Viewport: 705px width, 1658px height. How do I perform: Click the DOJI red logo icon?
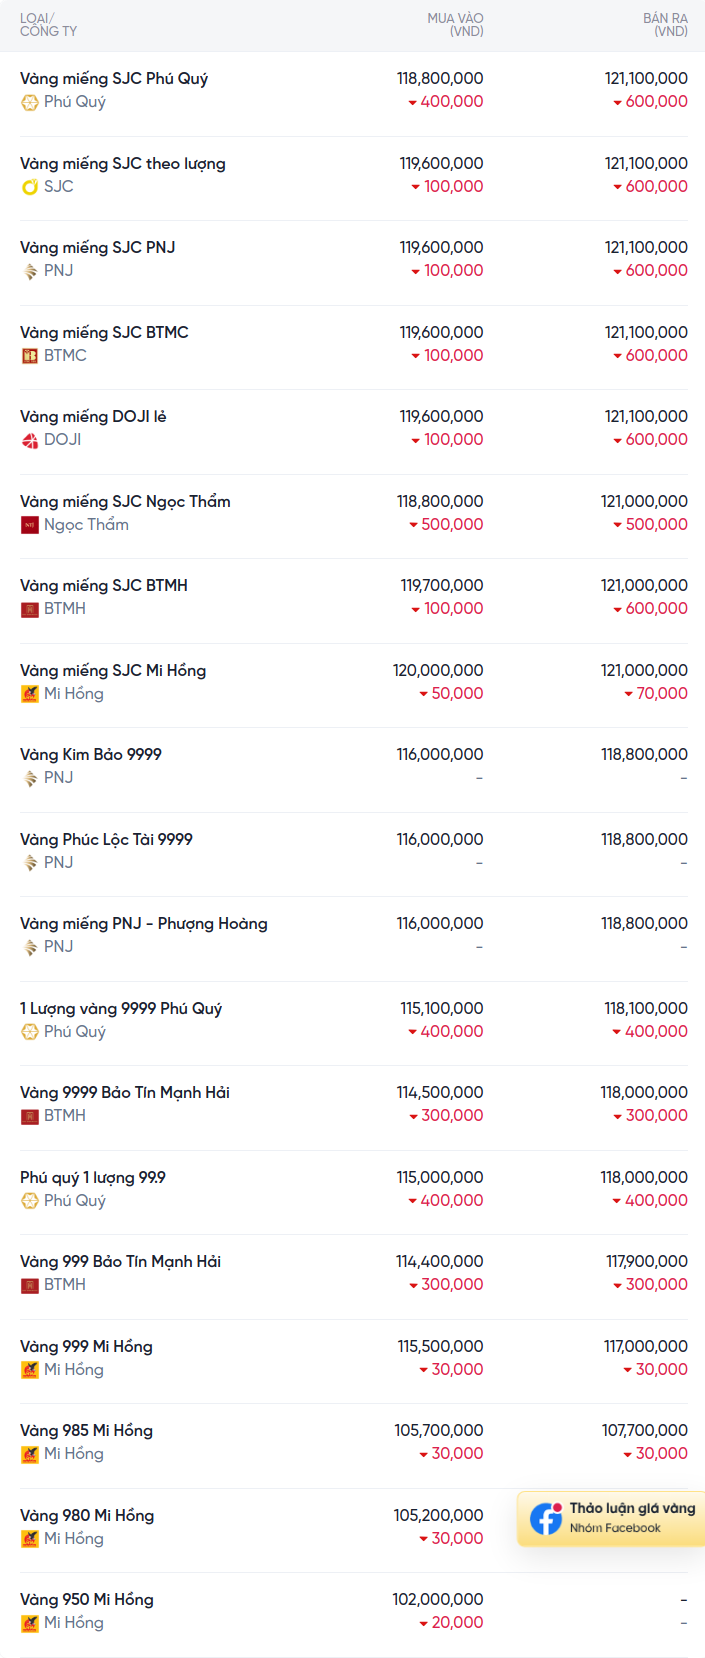click(30, 440)
